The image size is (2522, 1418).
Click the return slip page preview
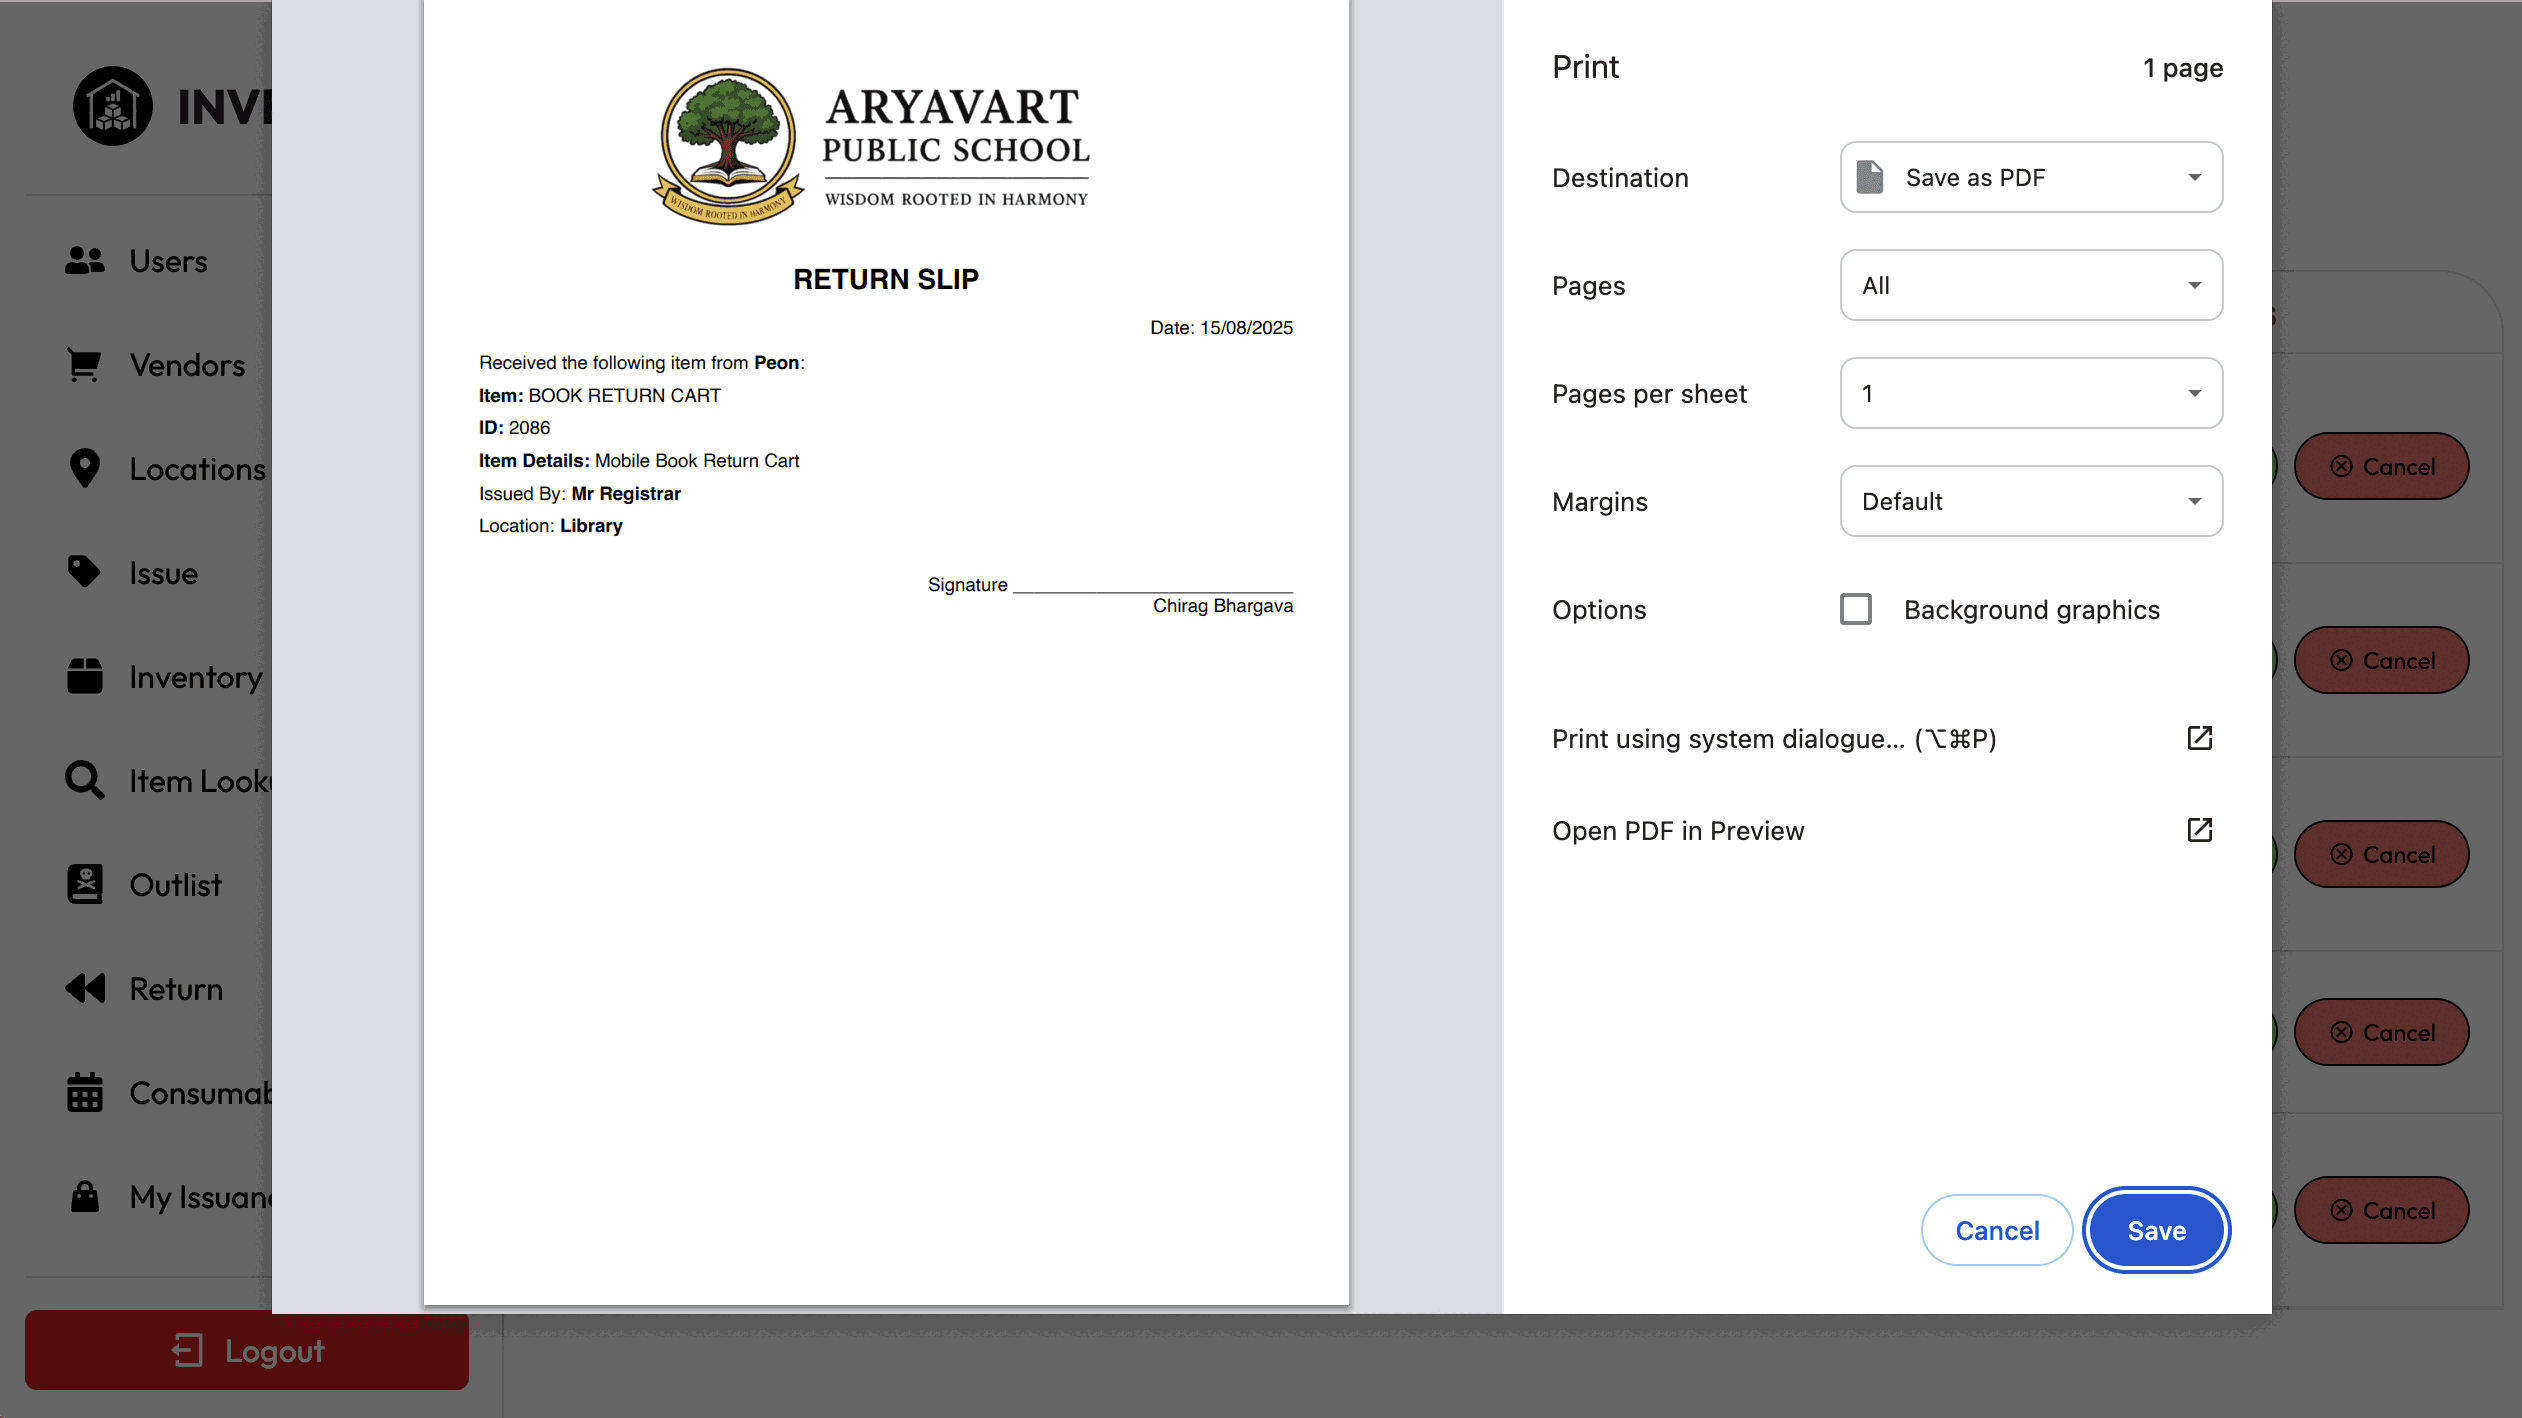[886, 652]
